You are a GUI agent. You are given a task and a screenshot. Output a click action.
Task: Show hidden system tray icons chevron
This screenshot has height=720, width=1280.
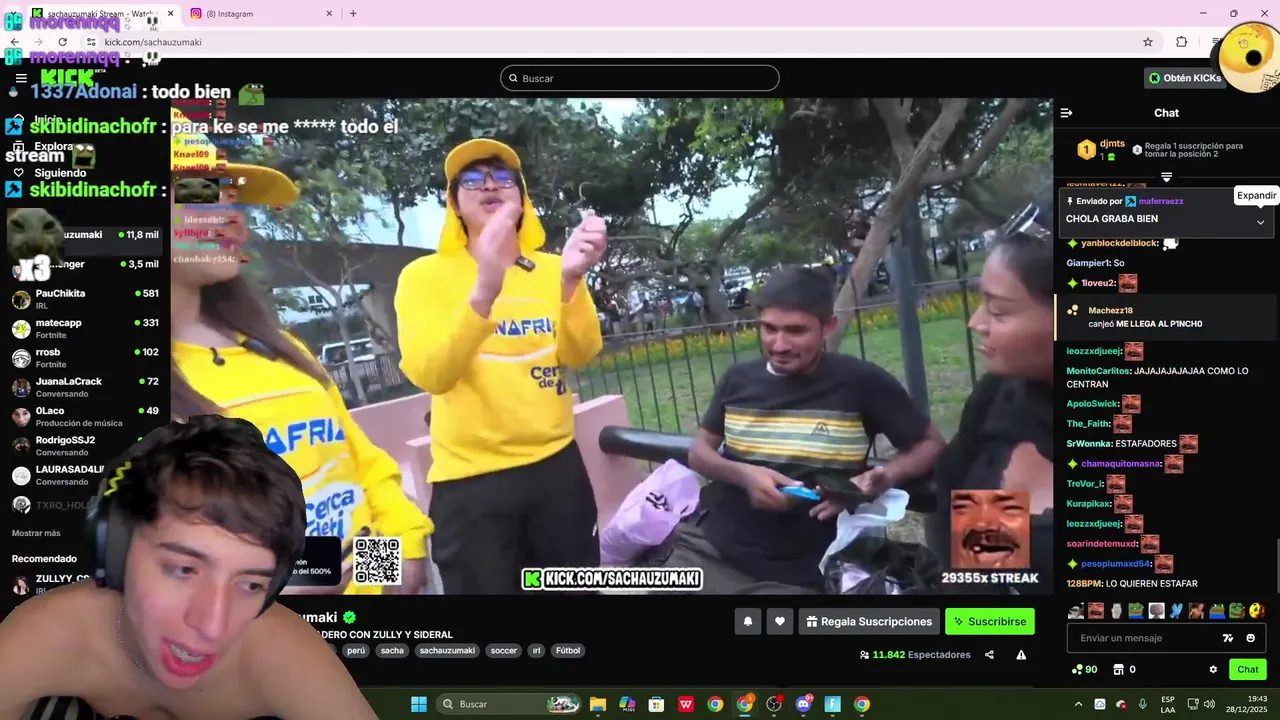click(x=1078, y=704)
